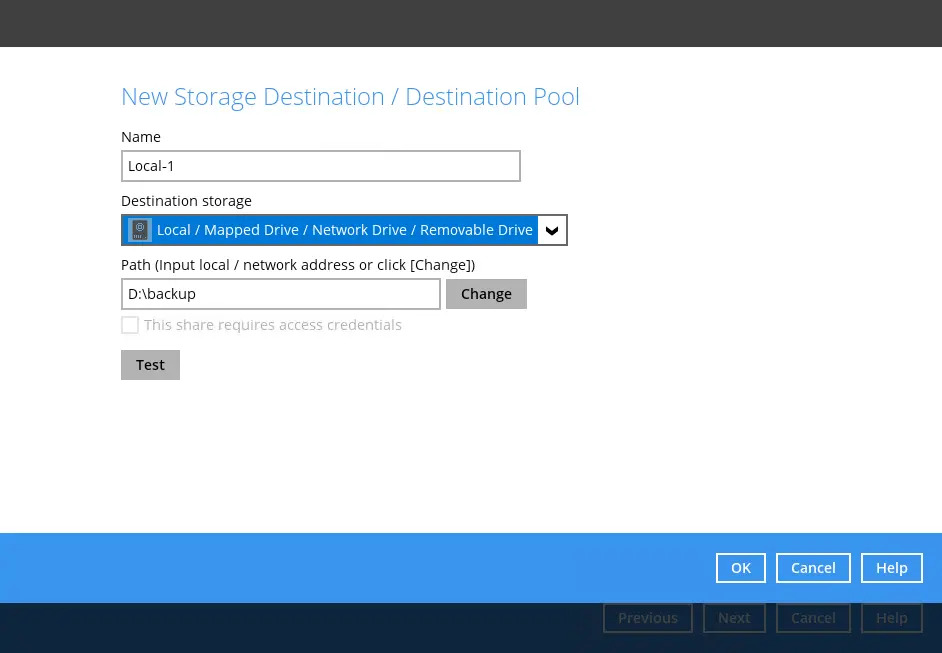The image size is (942, 653).
Task: Click the dimmed Next button
Action: pos(734,618)
